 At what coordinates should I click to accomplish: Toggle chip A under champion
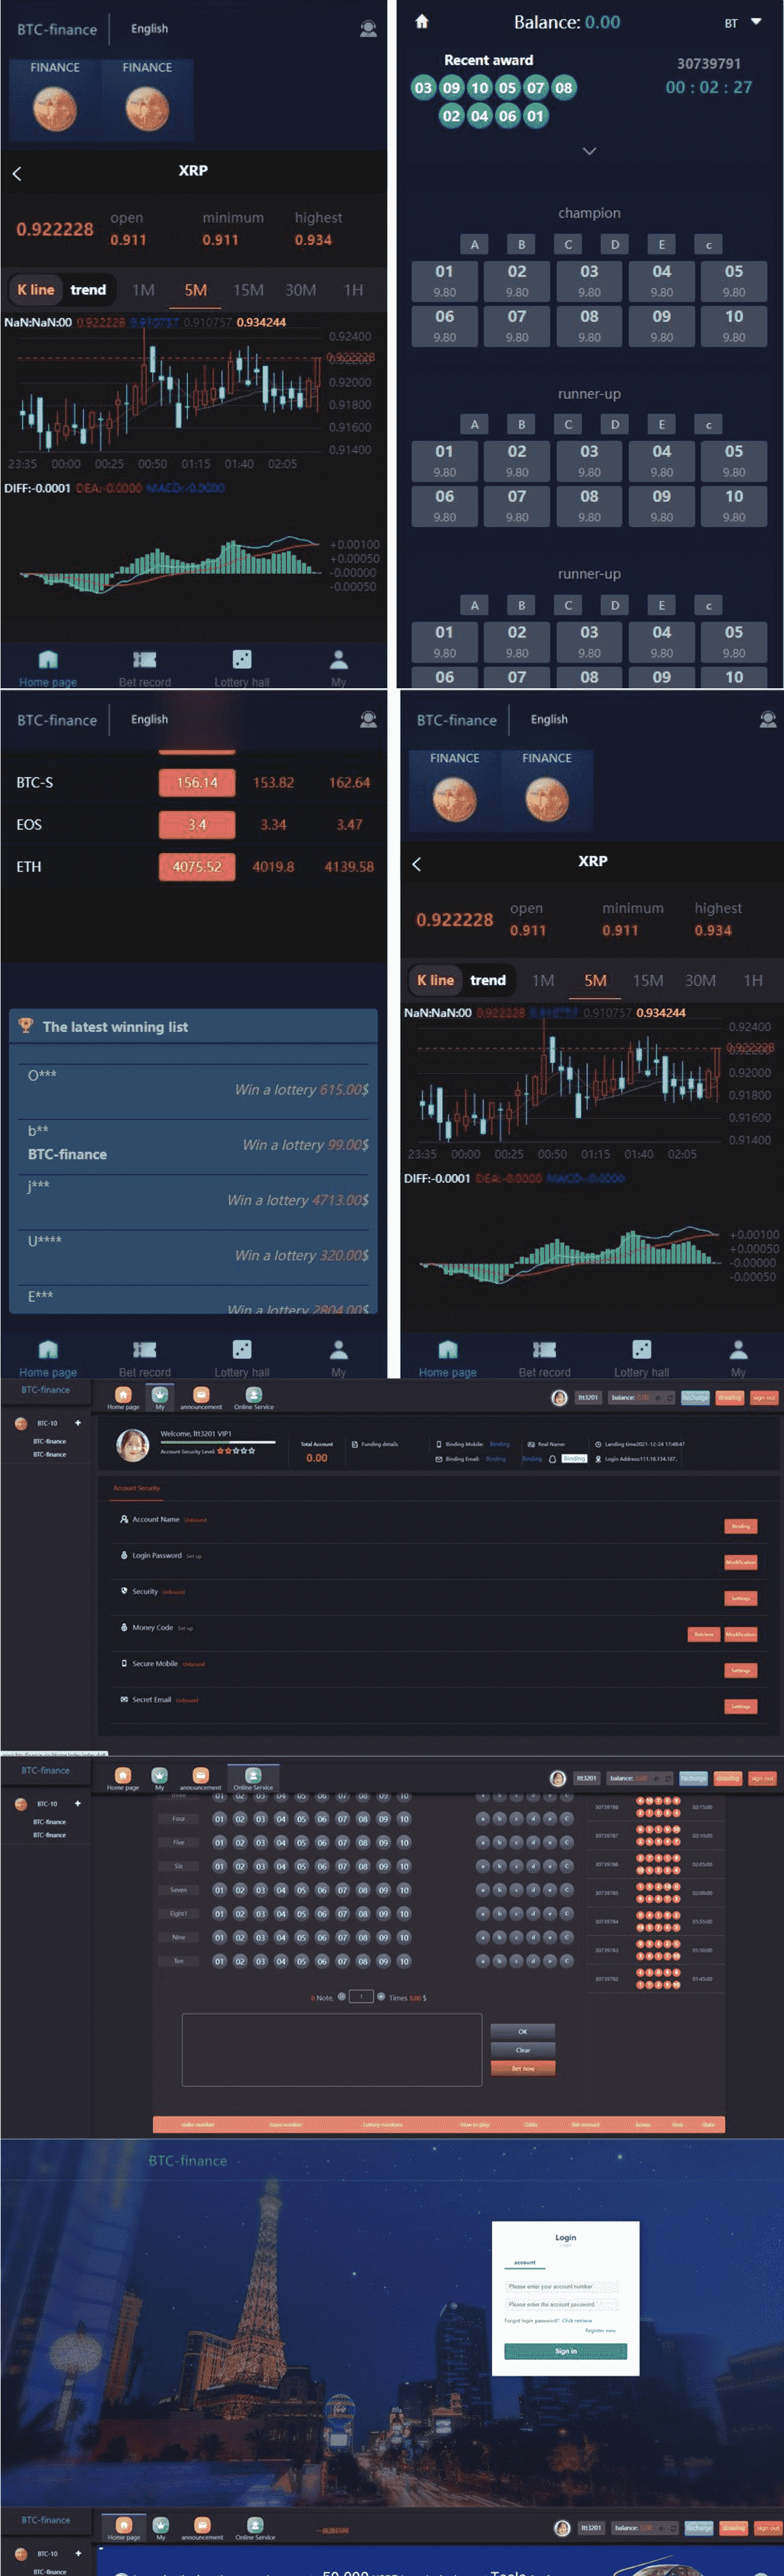coord(474,244)
